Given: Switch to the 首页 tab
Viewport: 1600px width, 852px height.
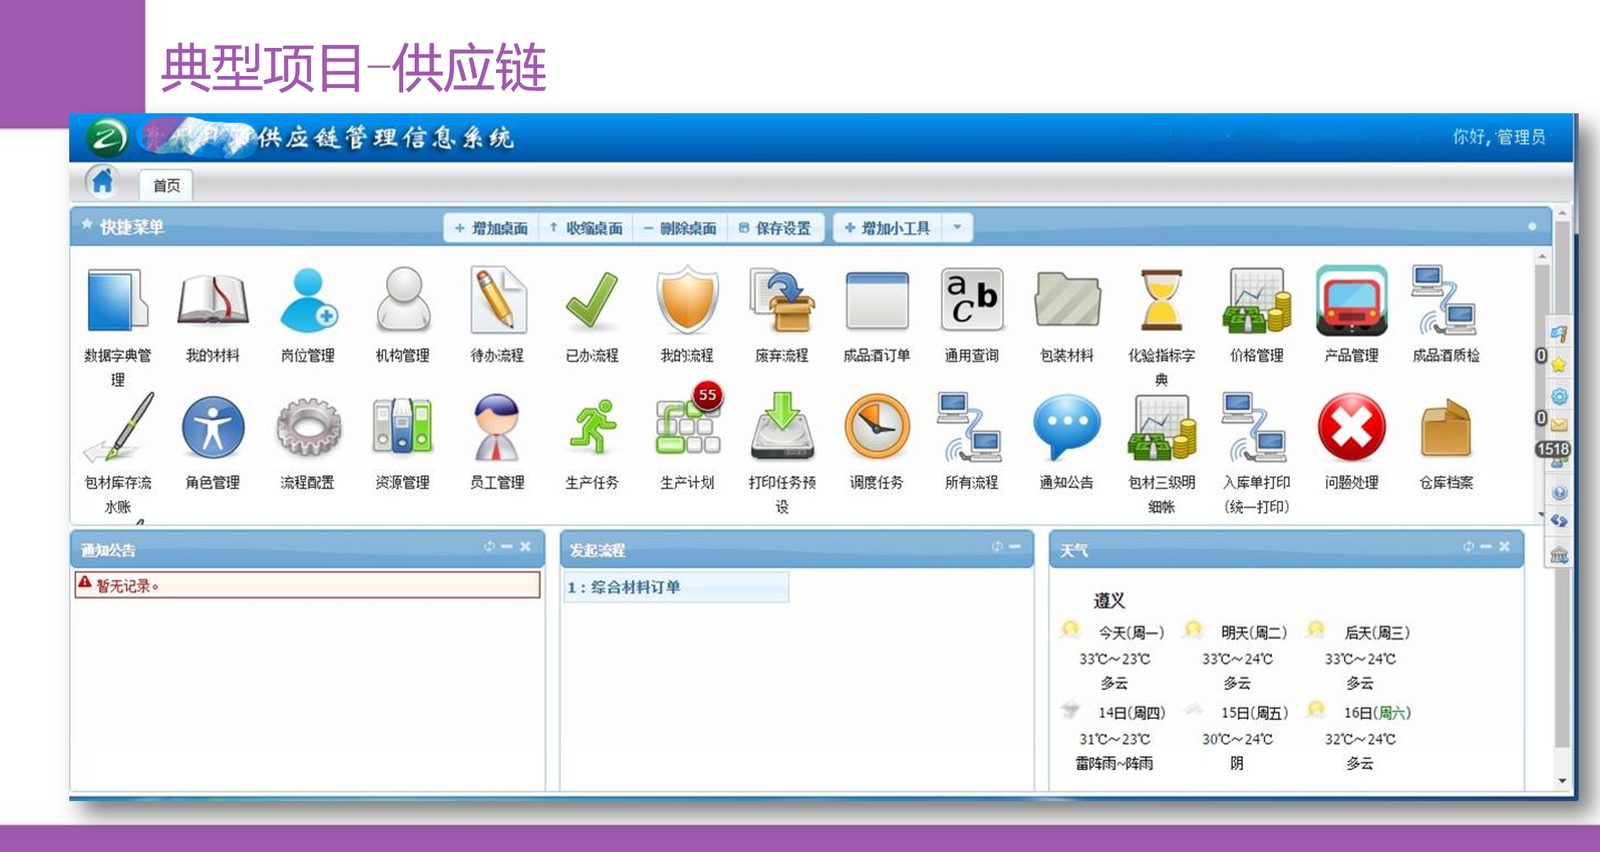Looking at the screenshot, I should coord(167,186).
